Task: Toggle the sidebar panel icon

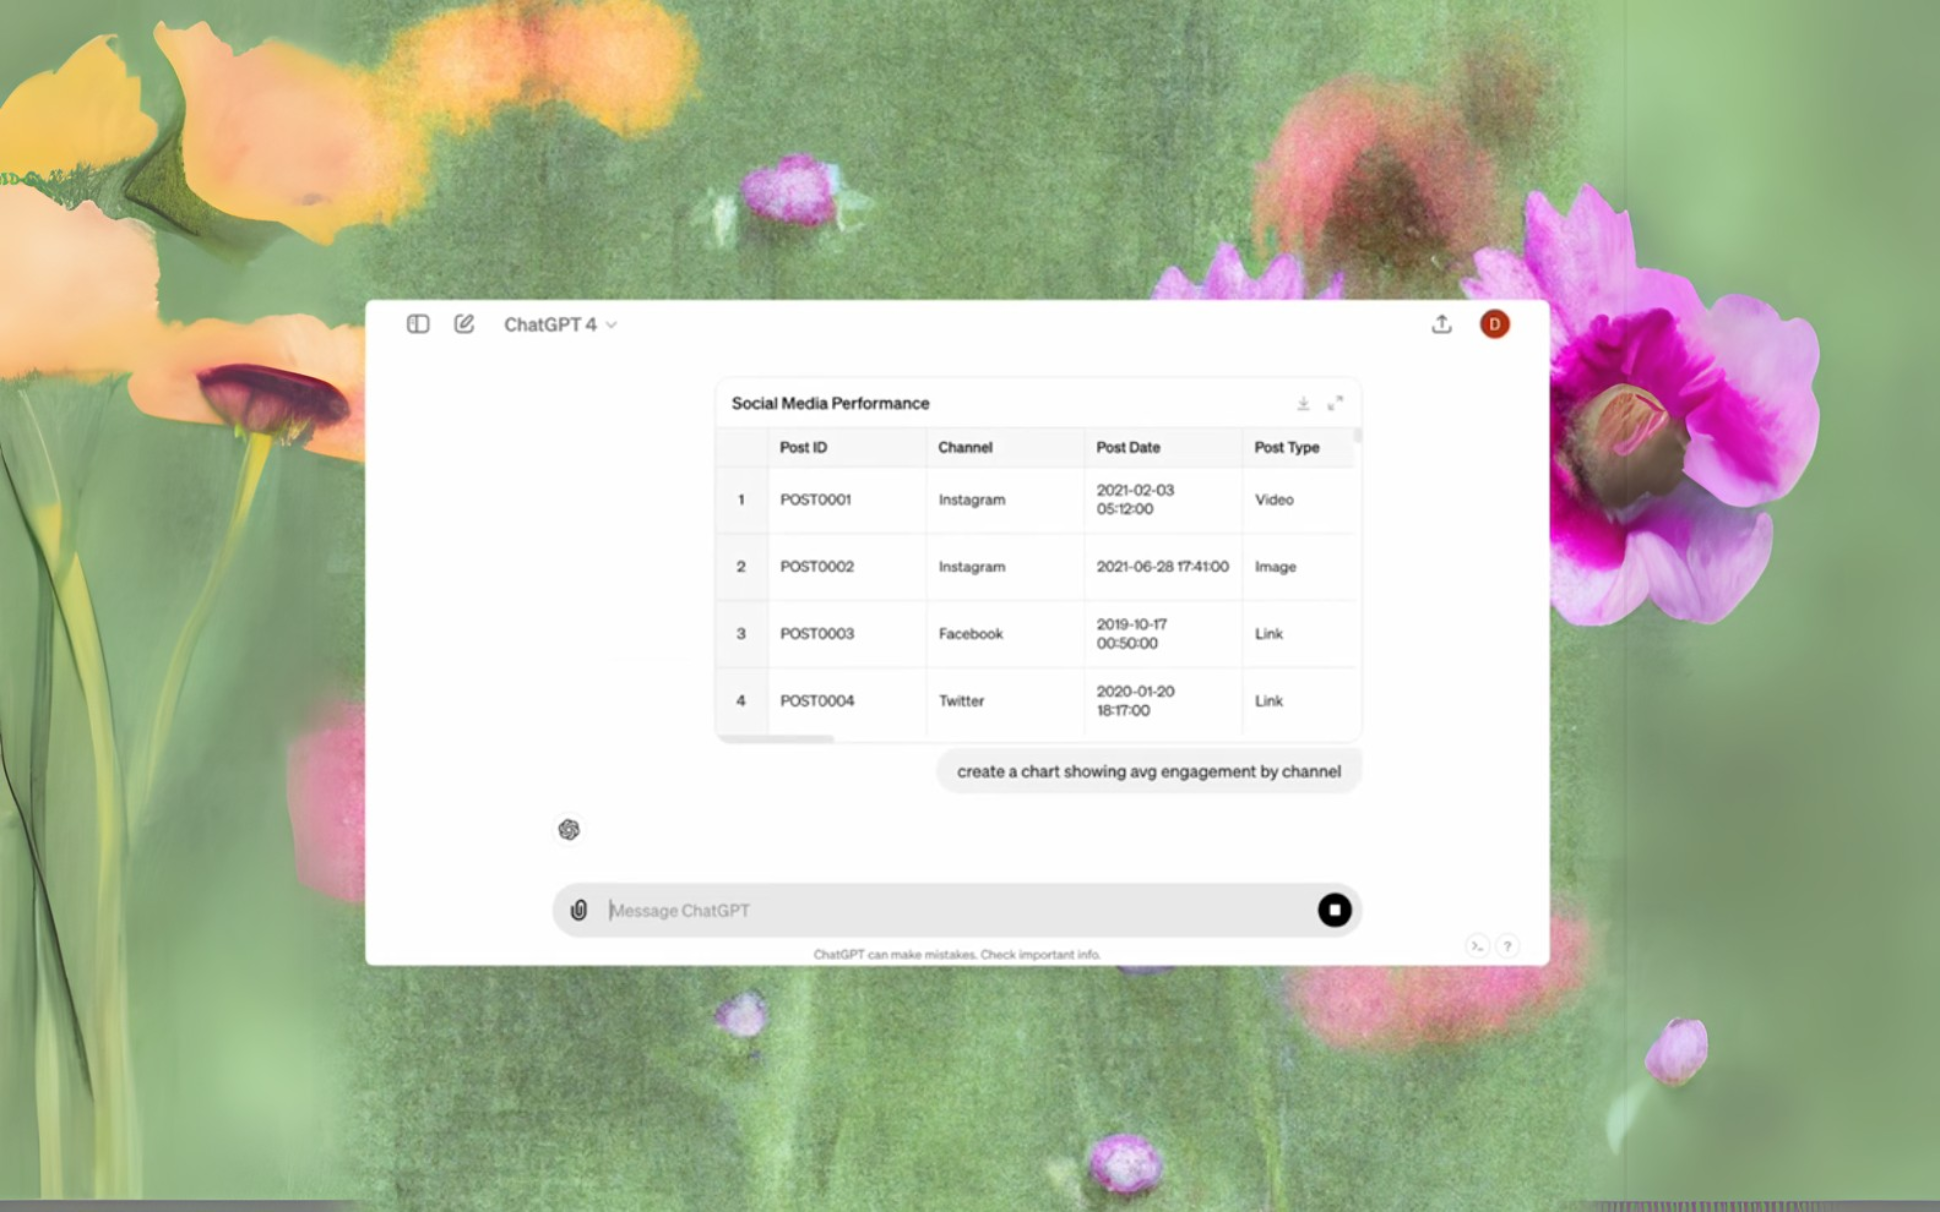Action: pos(418,324)
